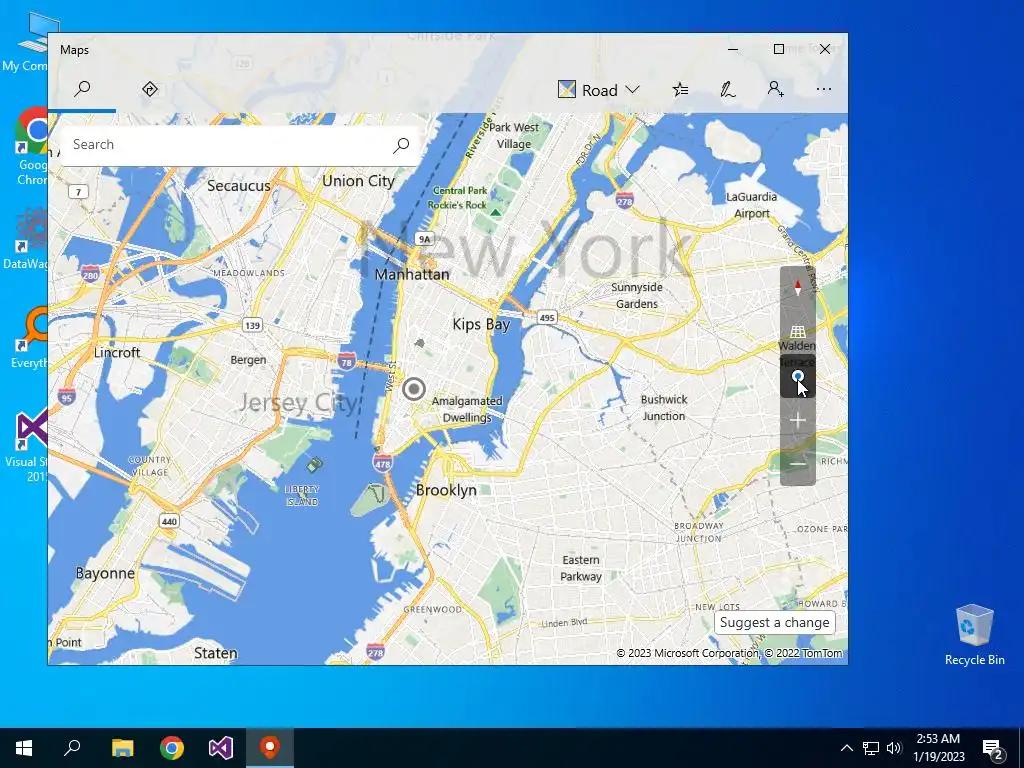1024x768 pixels.
Task: Click the Amalgamated Dwellings label
Action: (467, 409)
